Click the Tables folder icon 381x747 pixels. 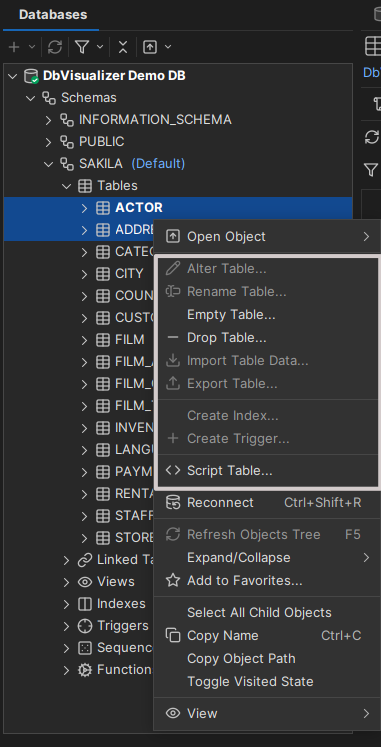click(x=84, y=186)
